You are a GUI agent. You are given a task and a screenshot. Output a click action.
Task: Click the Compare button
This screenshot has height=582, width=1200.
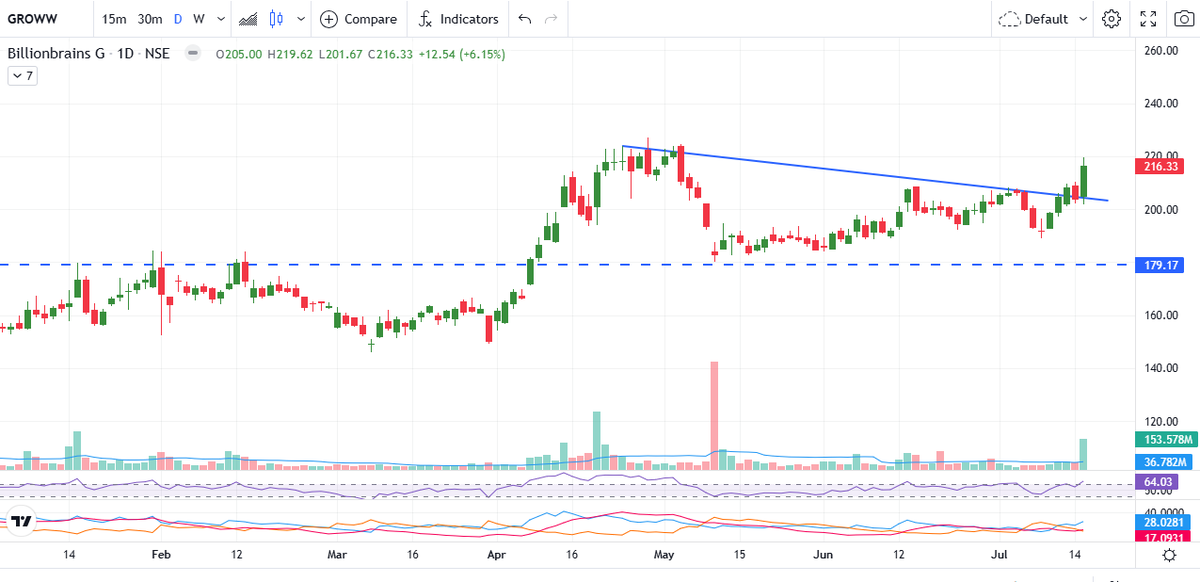tap(358, 19)
